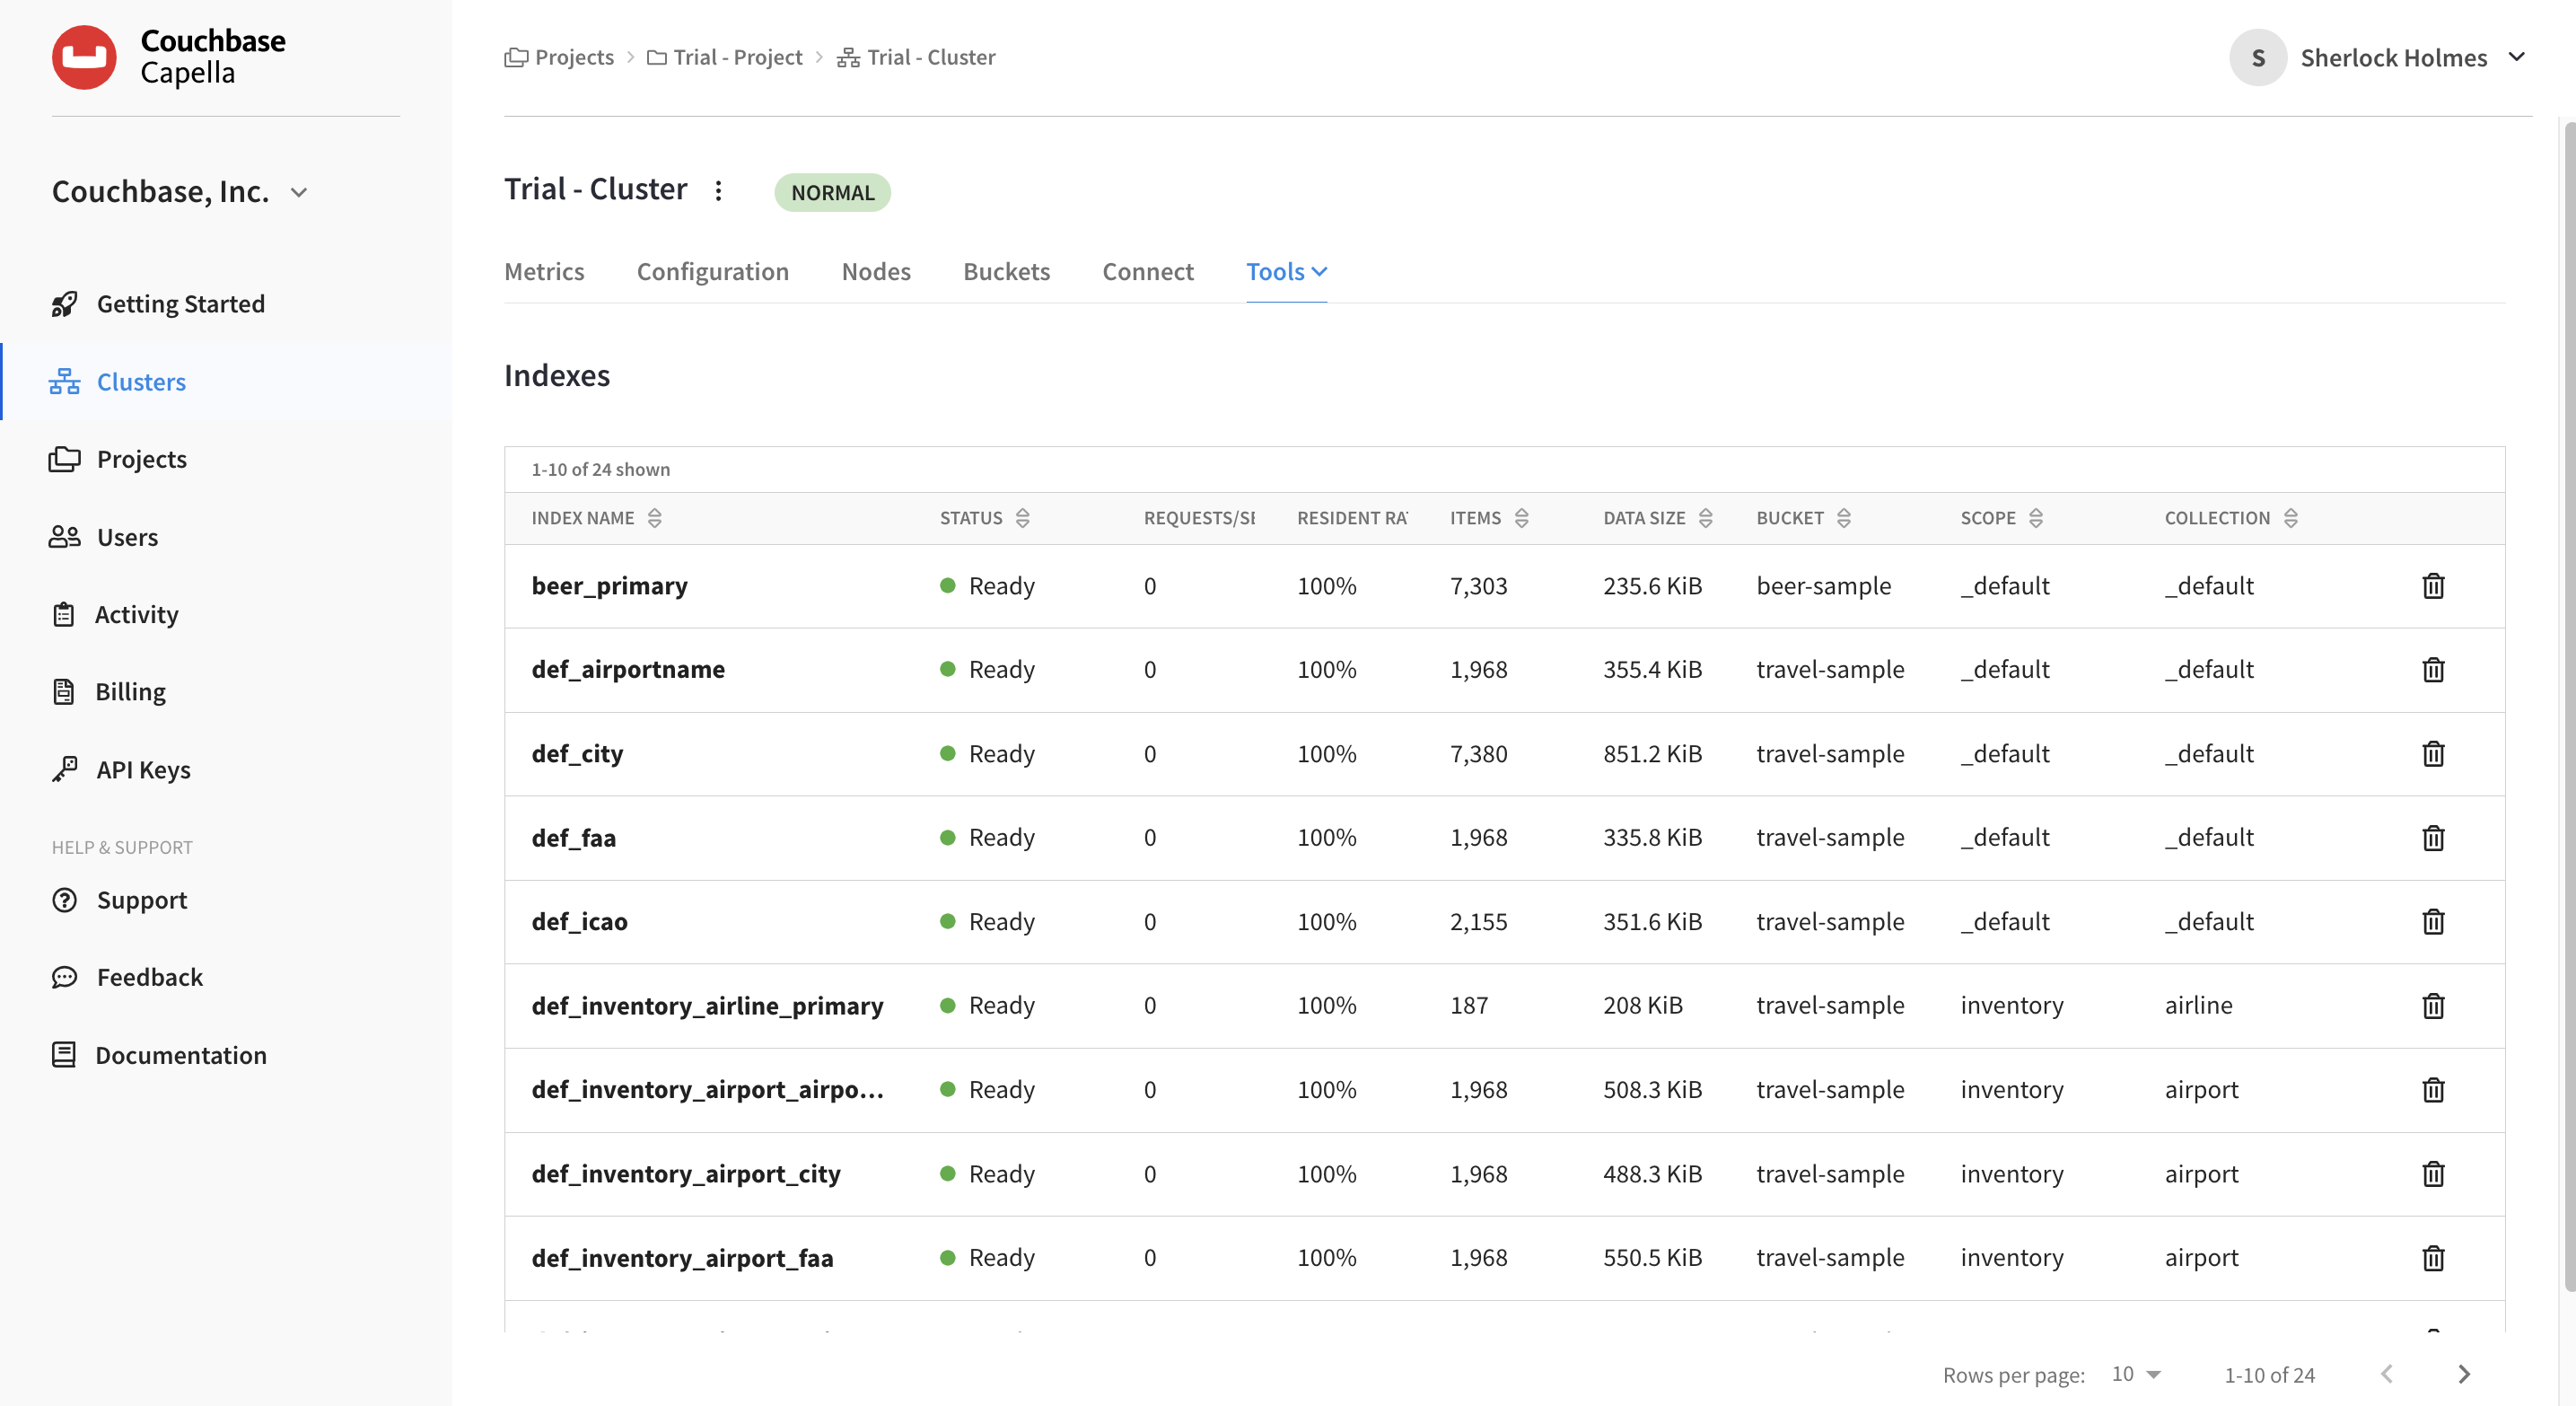The image size is (2576, 1406).
Task: Navigate to Trial - Project via breadcrumb
Action: [x=738, y=57]
